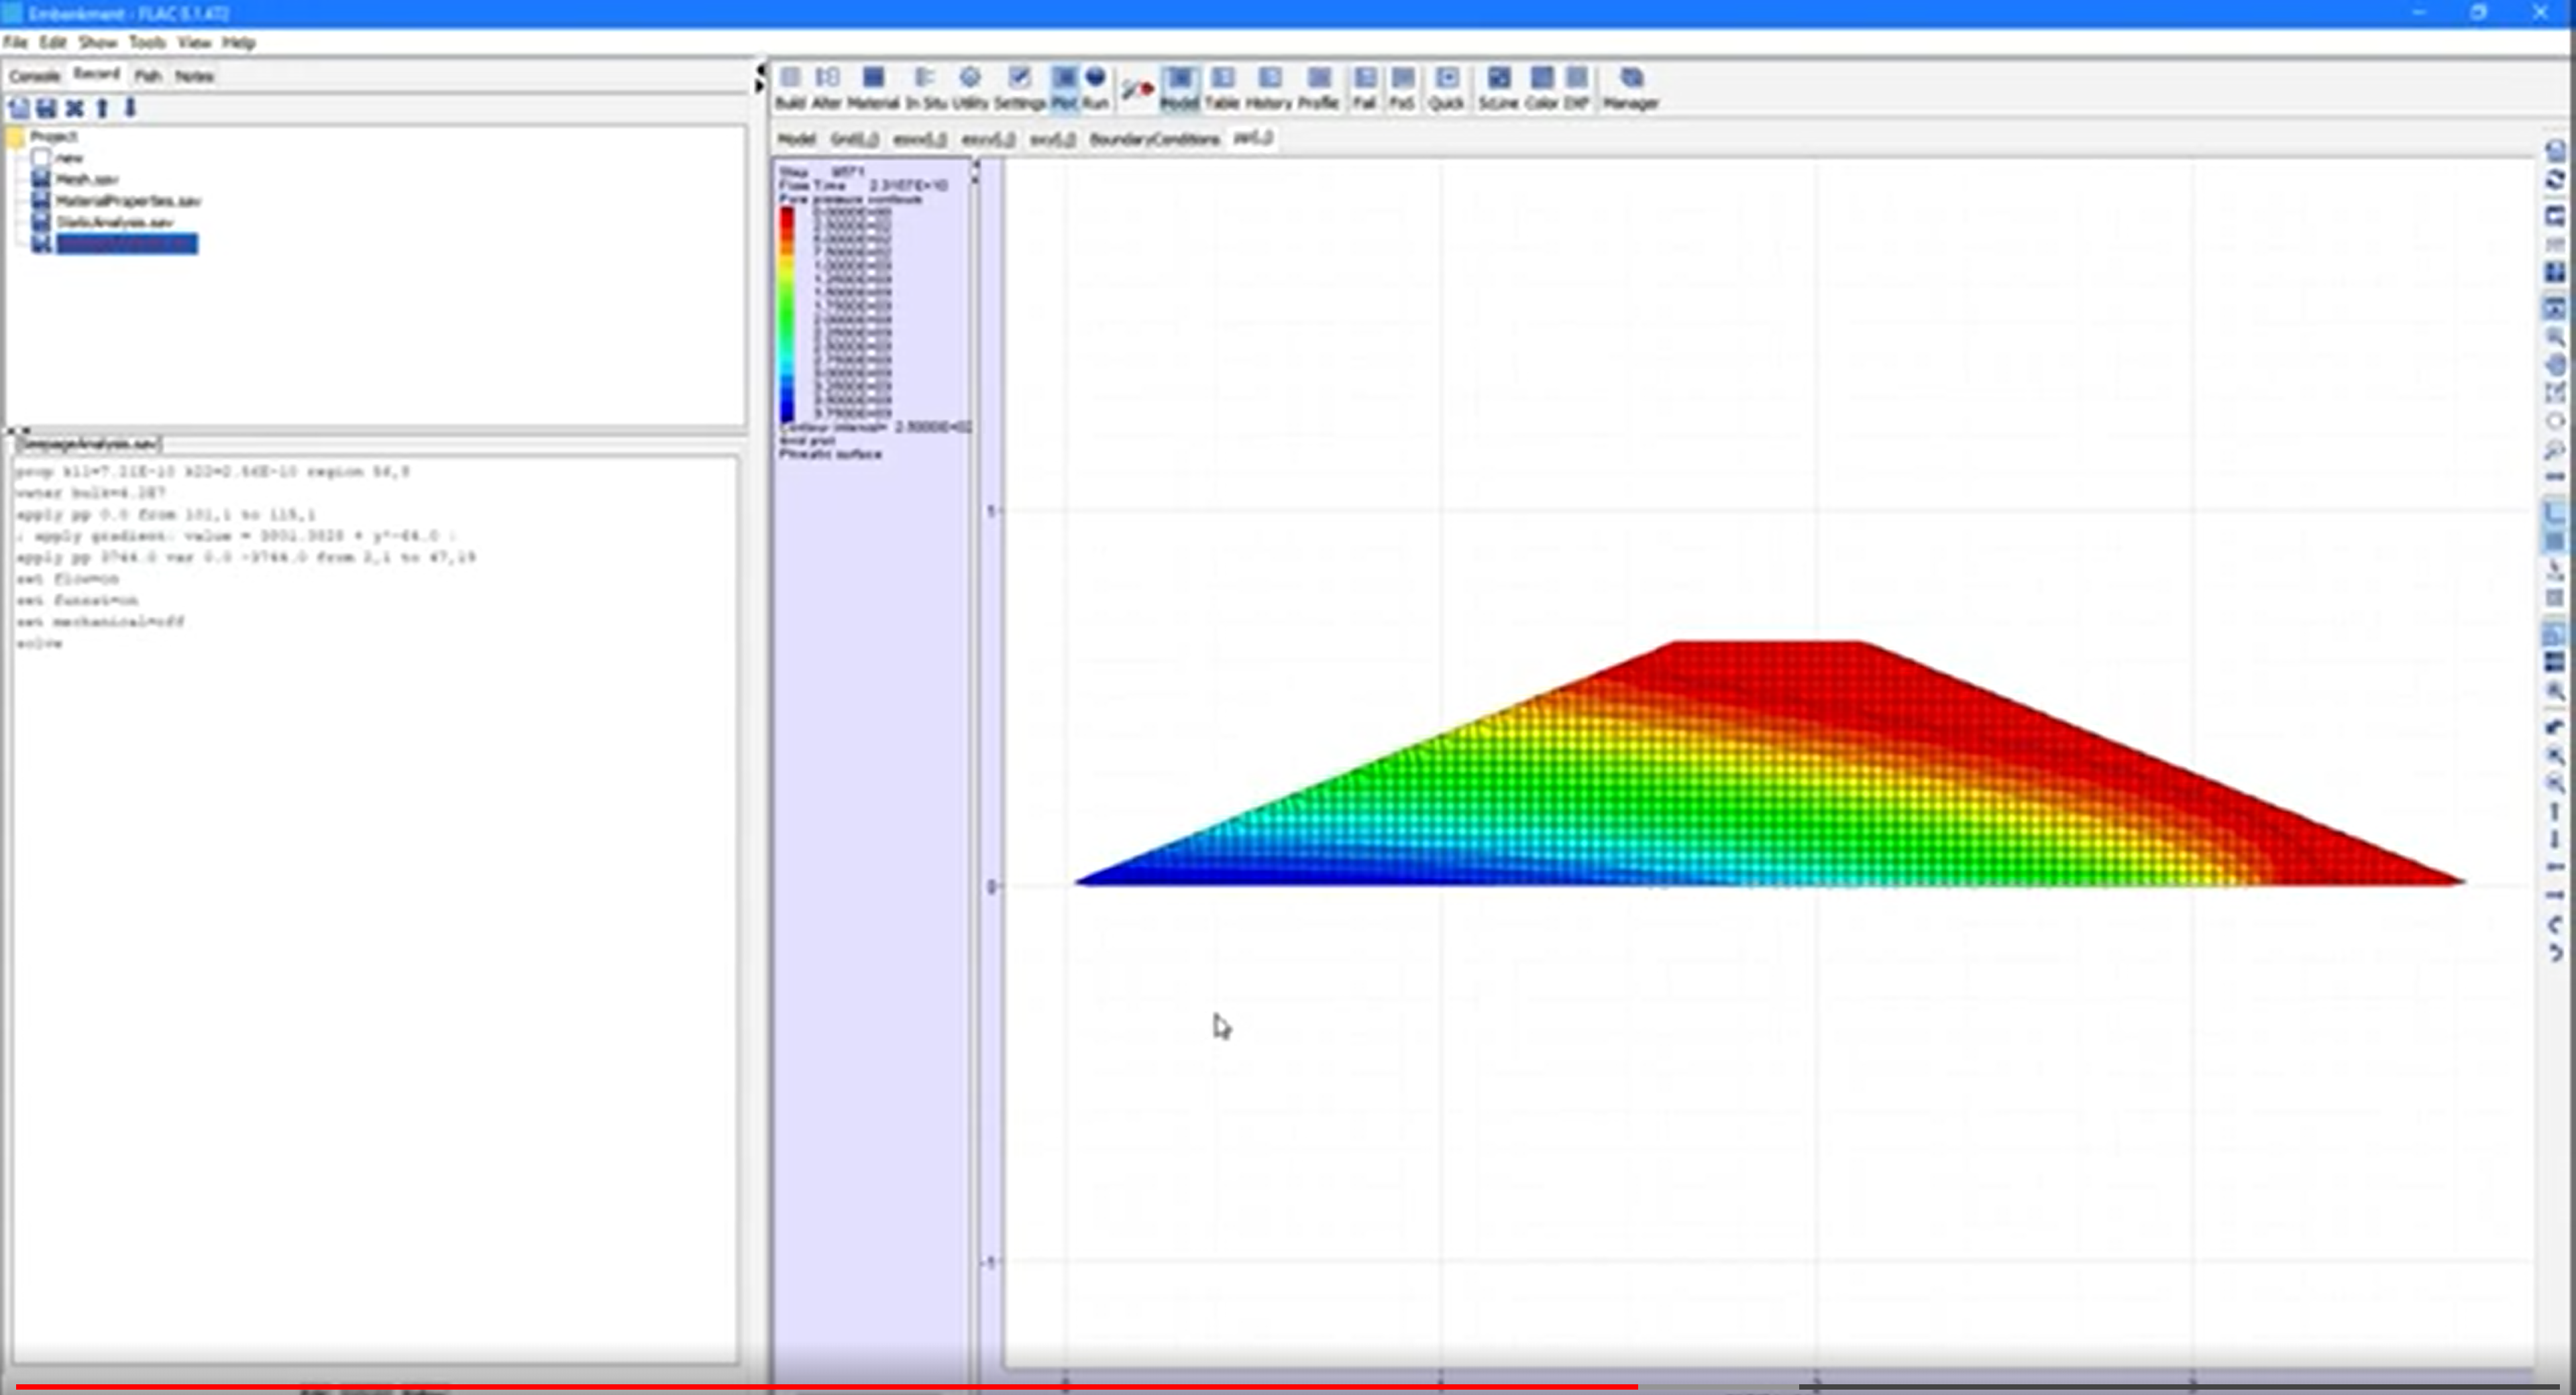Collapse the Project folder tree
Viewport: 2576px width, 1395px height.
[15, 137]
